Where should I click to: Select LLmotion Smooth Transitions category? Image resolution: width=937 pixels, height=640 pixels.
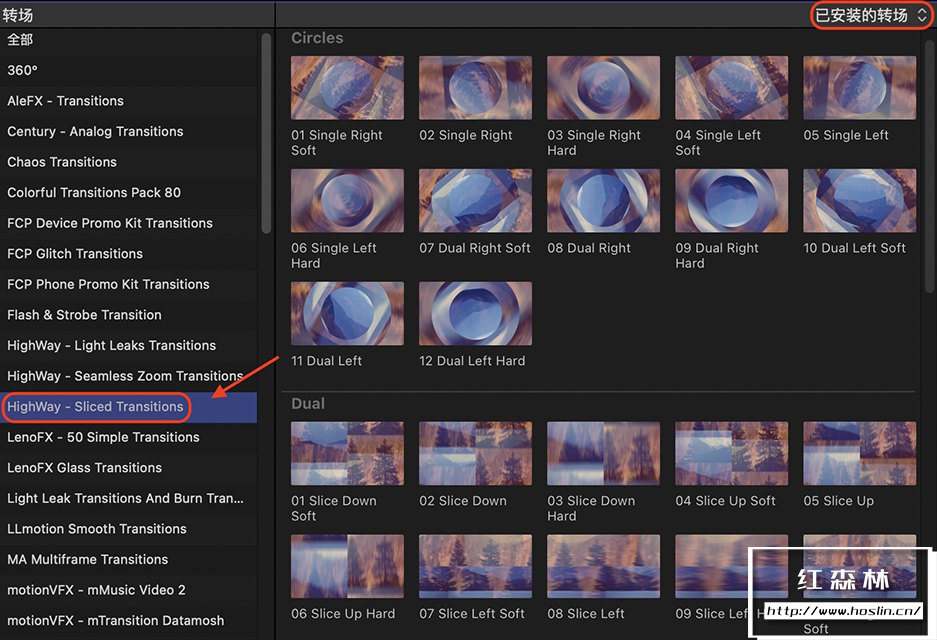(x=128, y=528)
